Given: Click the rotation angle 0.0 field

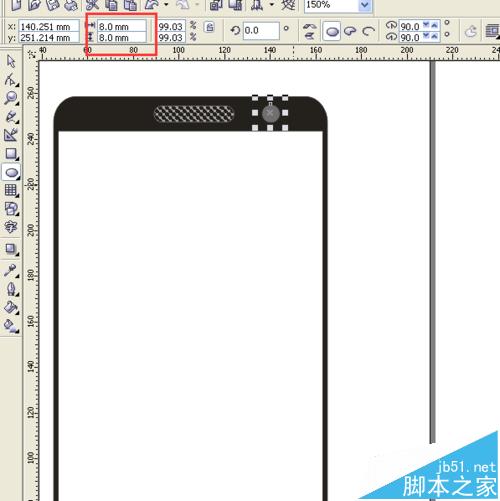Looking at the screenshot, I should 261,31.
